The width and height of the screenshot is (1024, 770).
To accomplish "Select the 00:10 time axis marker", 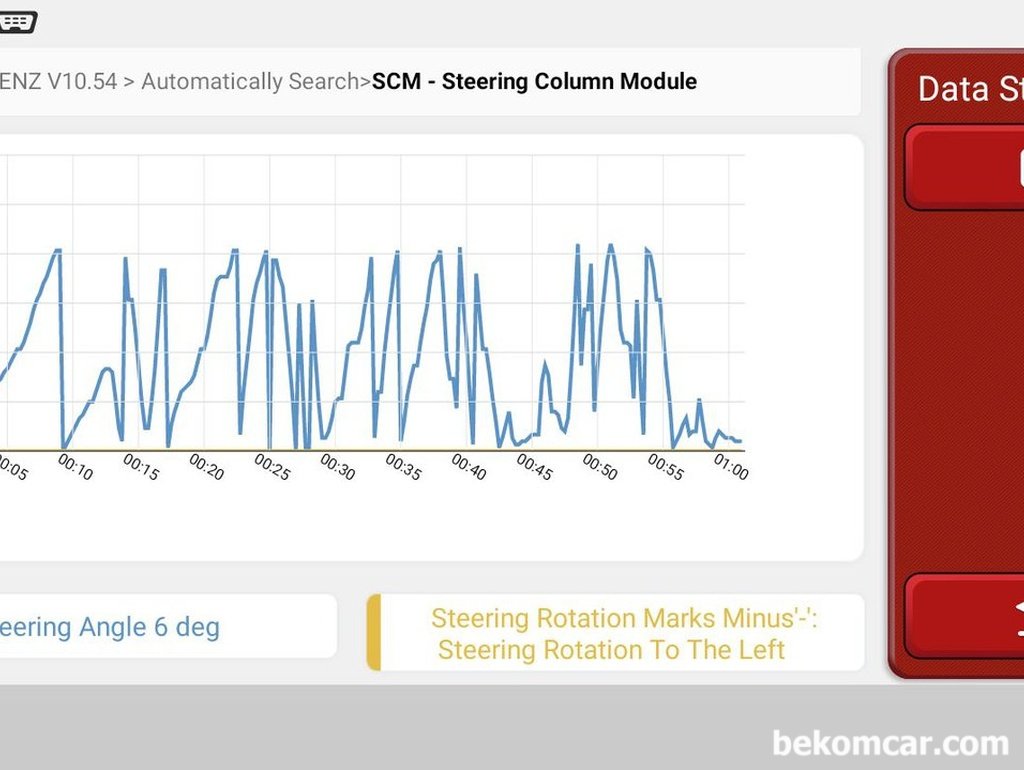I will (x=75, y=467).
